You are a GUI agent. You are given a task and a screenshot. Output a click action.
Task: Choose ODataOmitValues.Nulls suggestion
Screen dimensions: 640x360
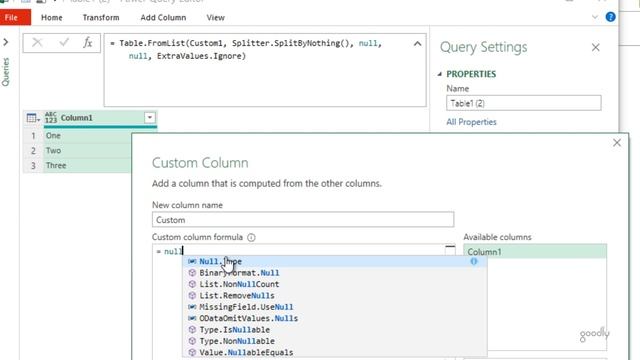click(x=334, y=318)
